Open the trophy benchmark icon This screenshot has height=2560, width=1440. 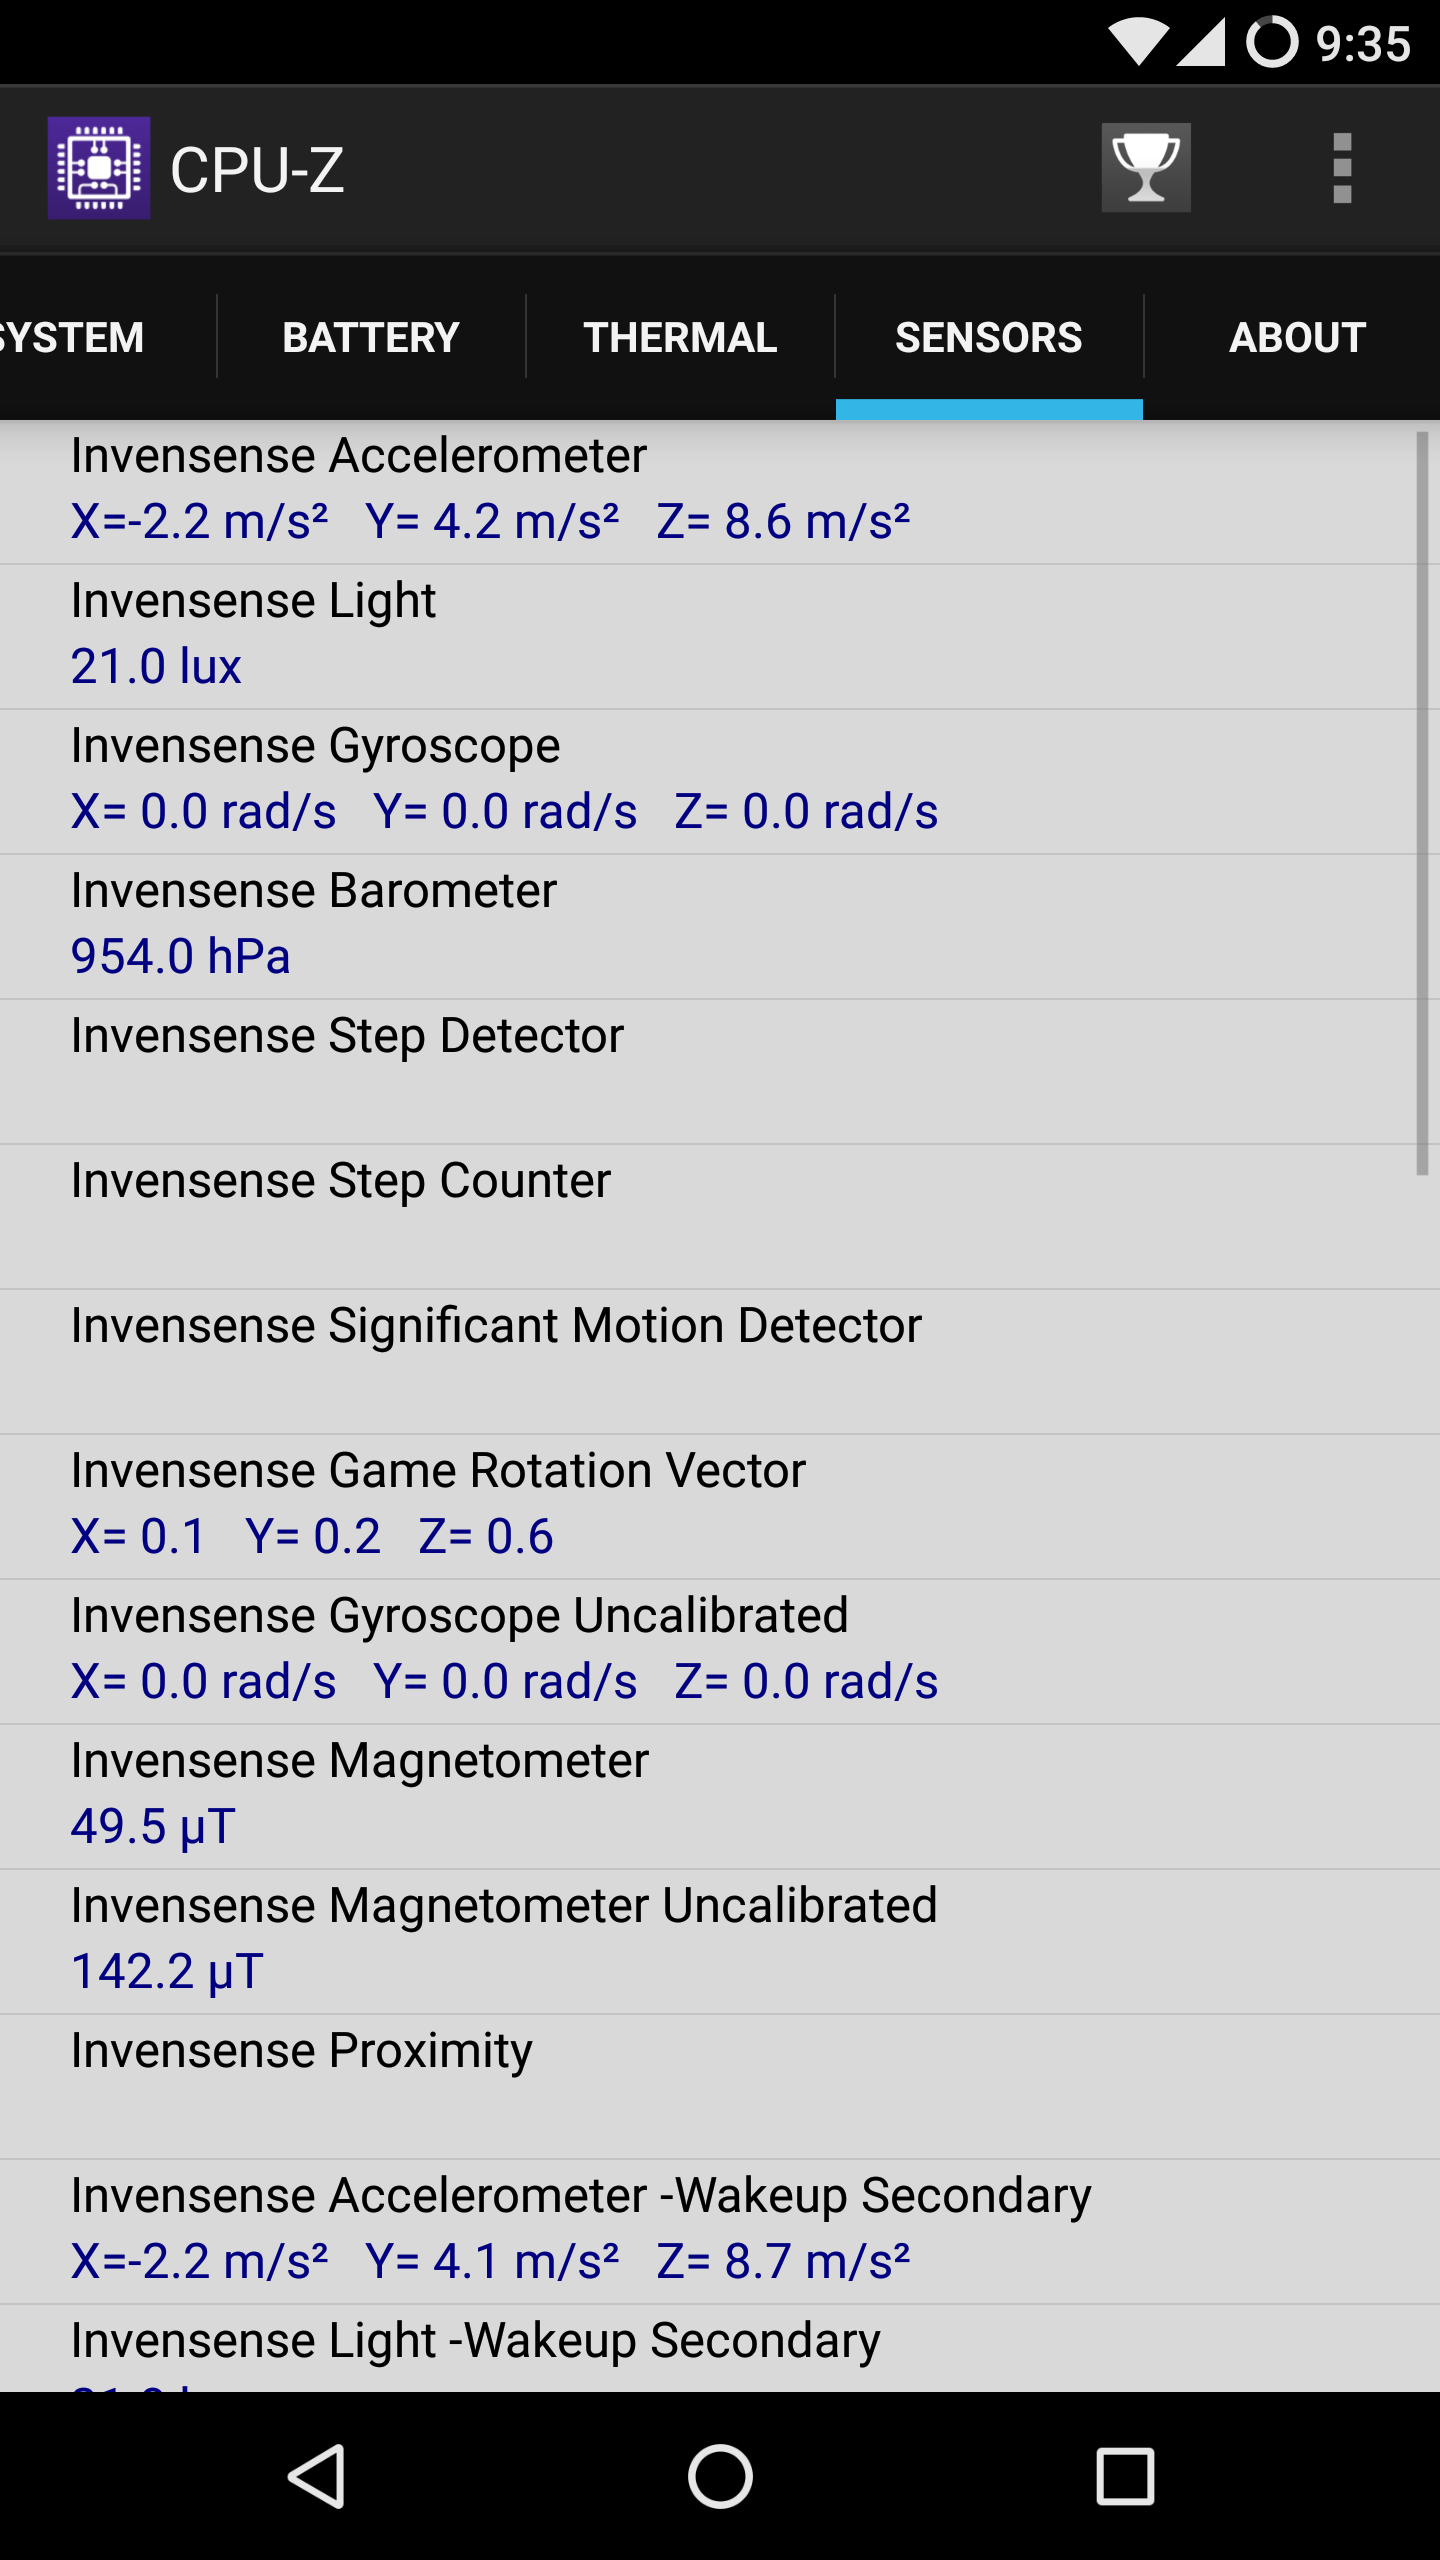(x=1146, y=168)
